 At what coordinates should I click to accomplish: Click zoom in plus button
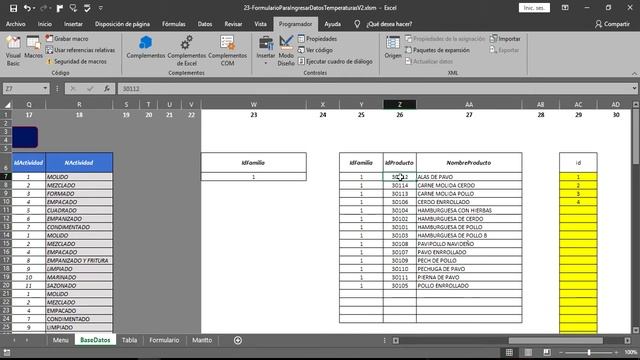[x=616, y=352]
